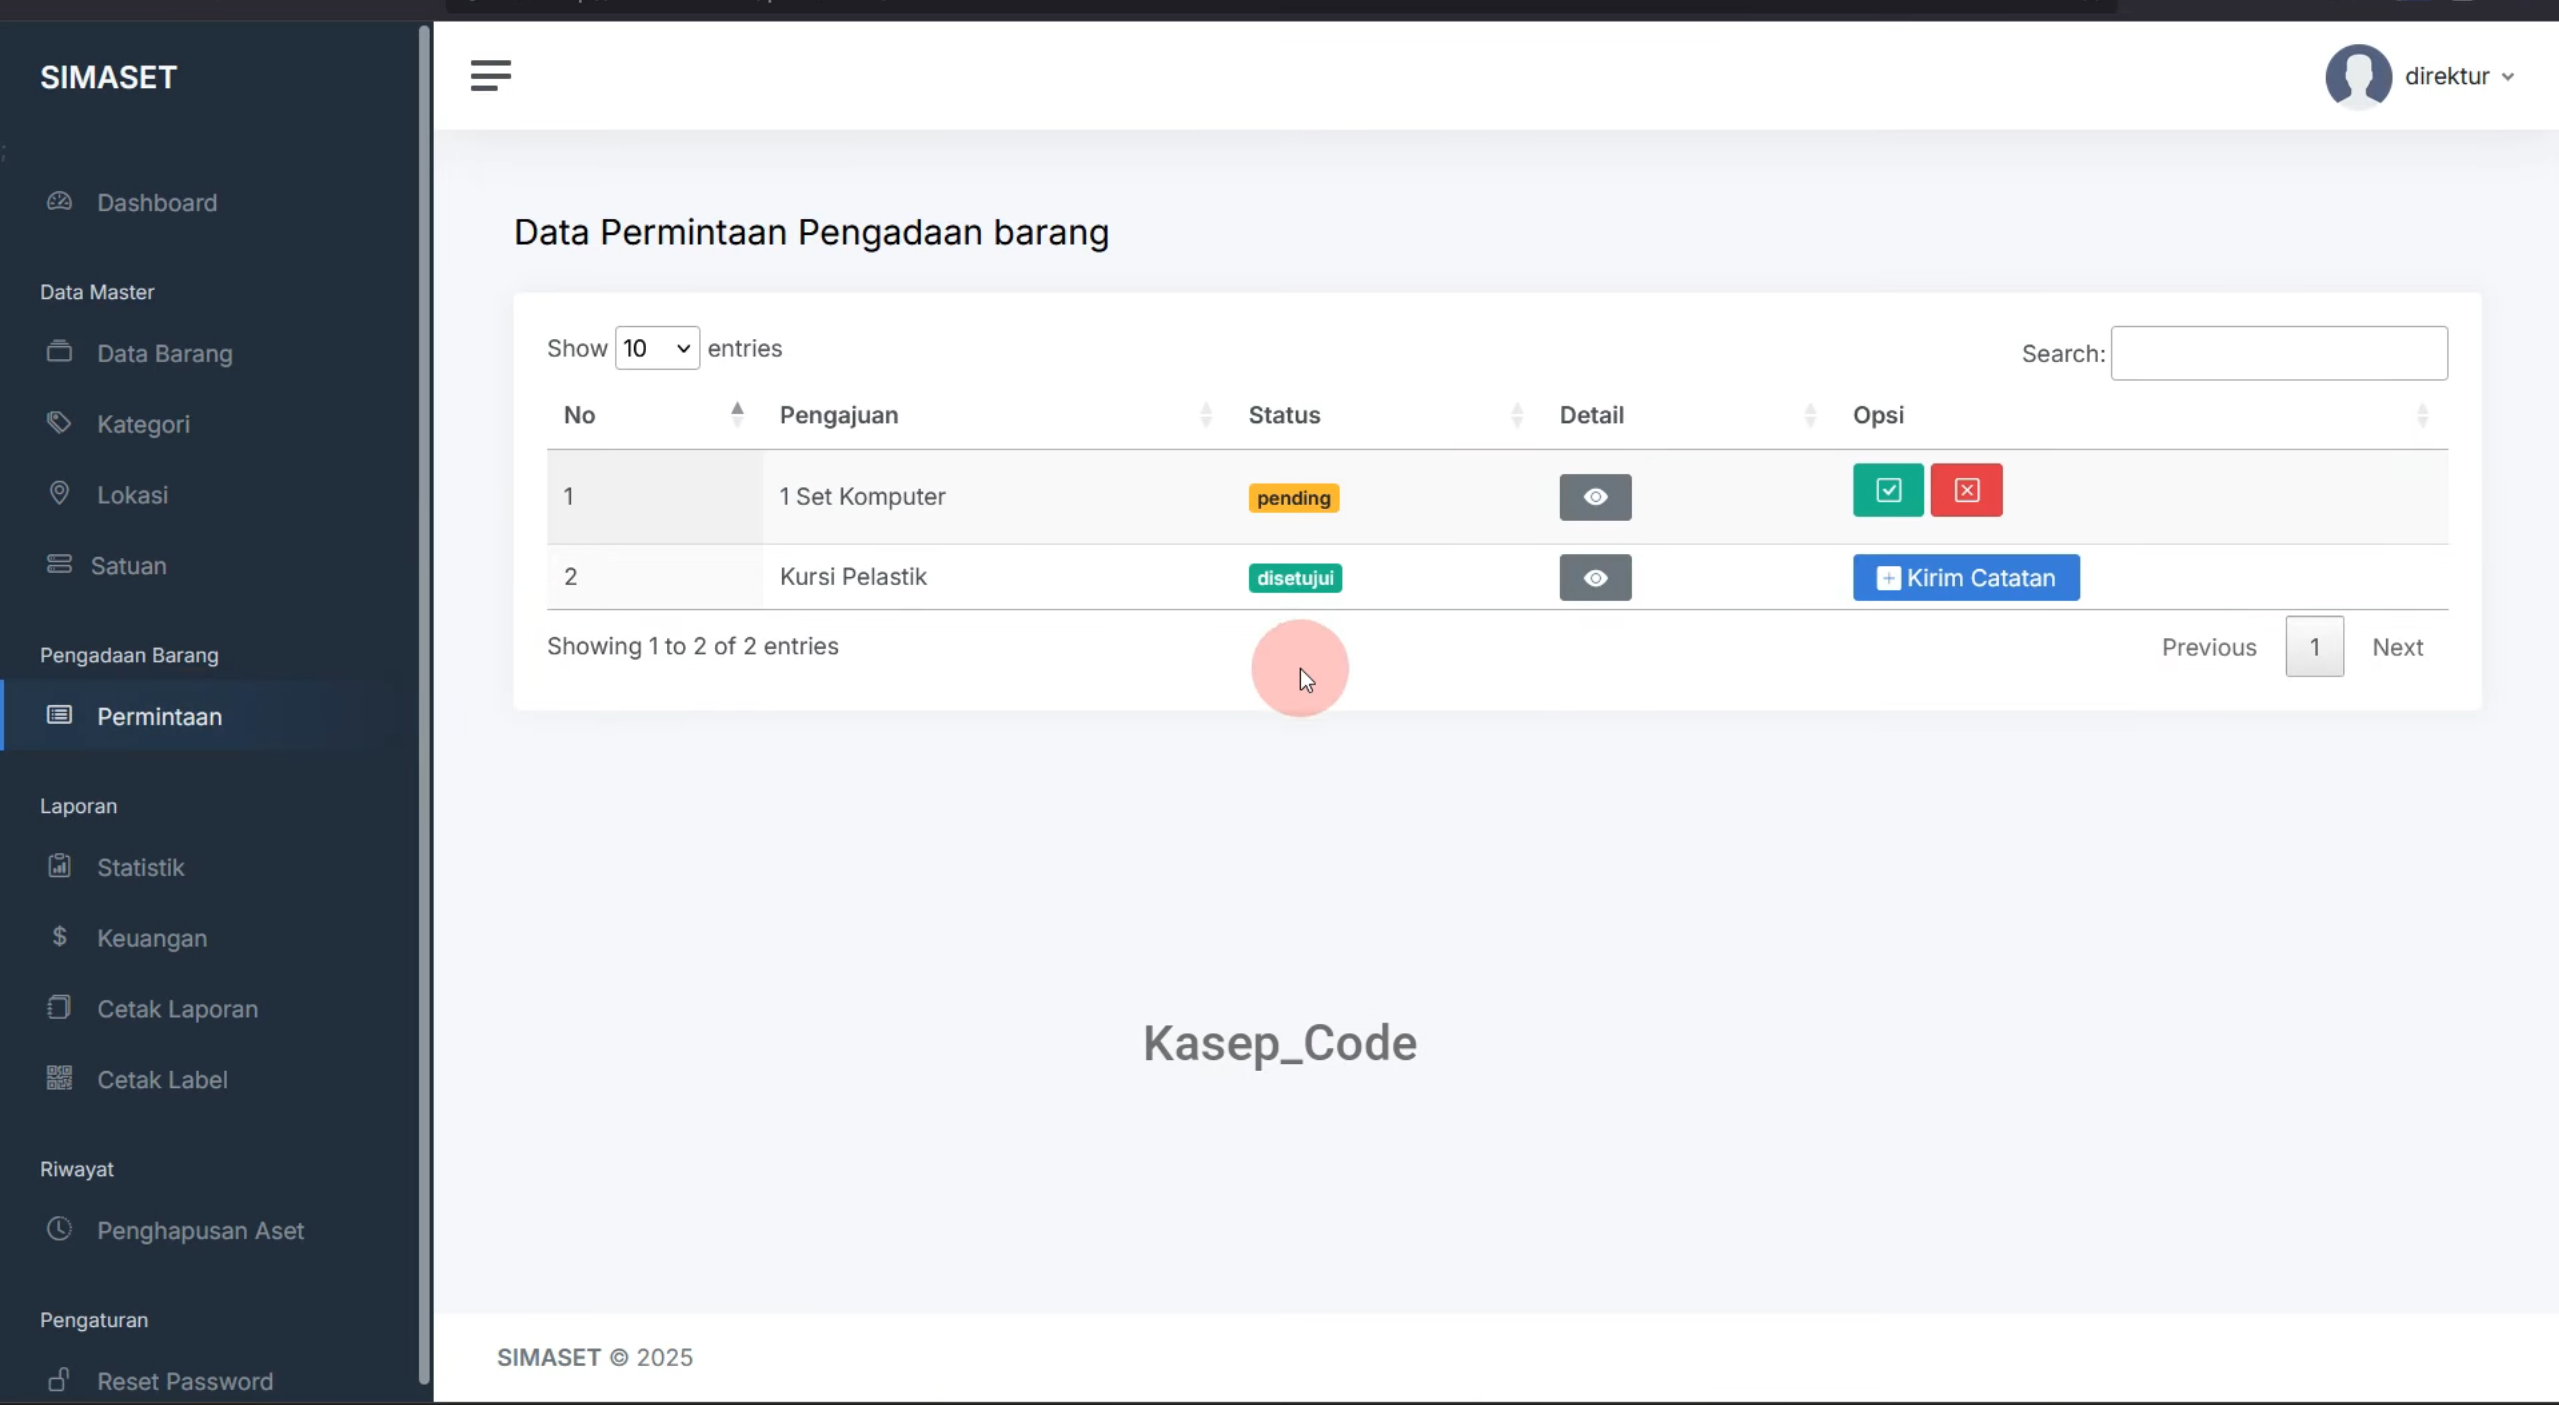Sort table by Status column
The width and height of the screenshot is (2559, 1405).
1387,415
